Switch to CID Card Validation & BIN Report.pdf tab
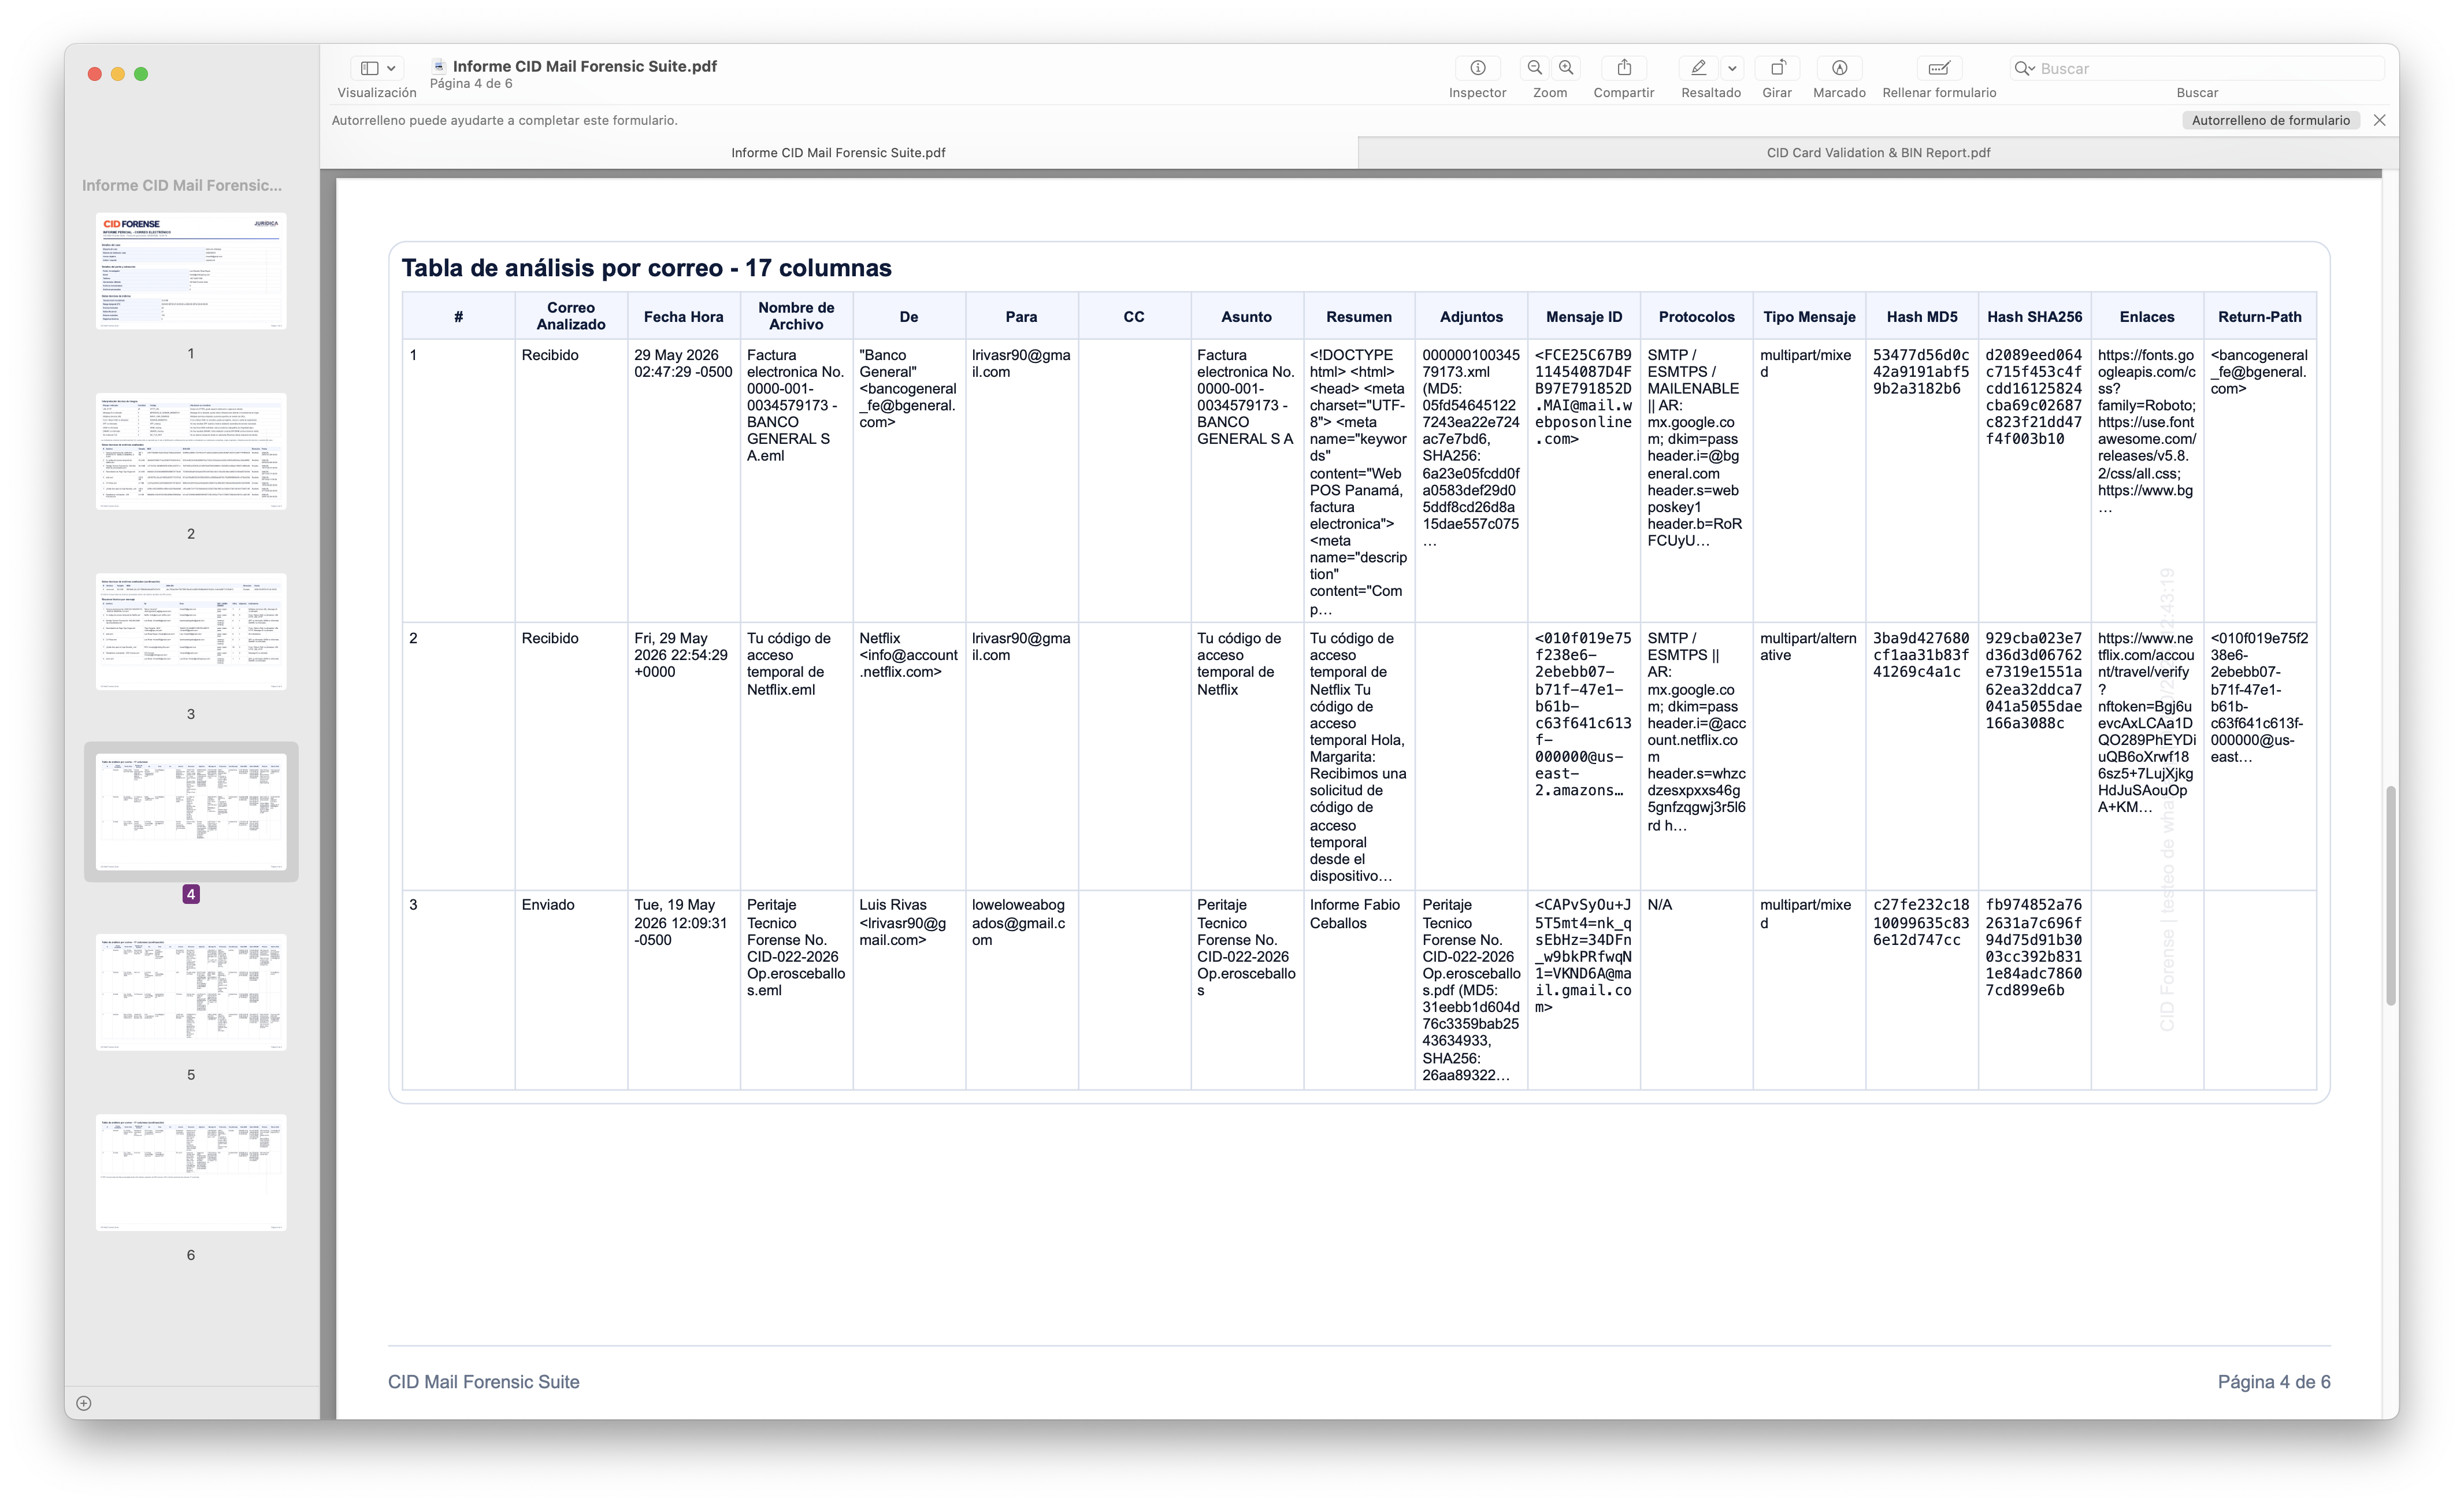2464x1505 pixels. coord(1878,153)
